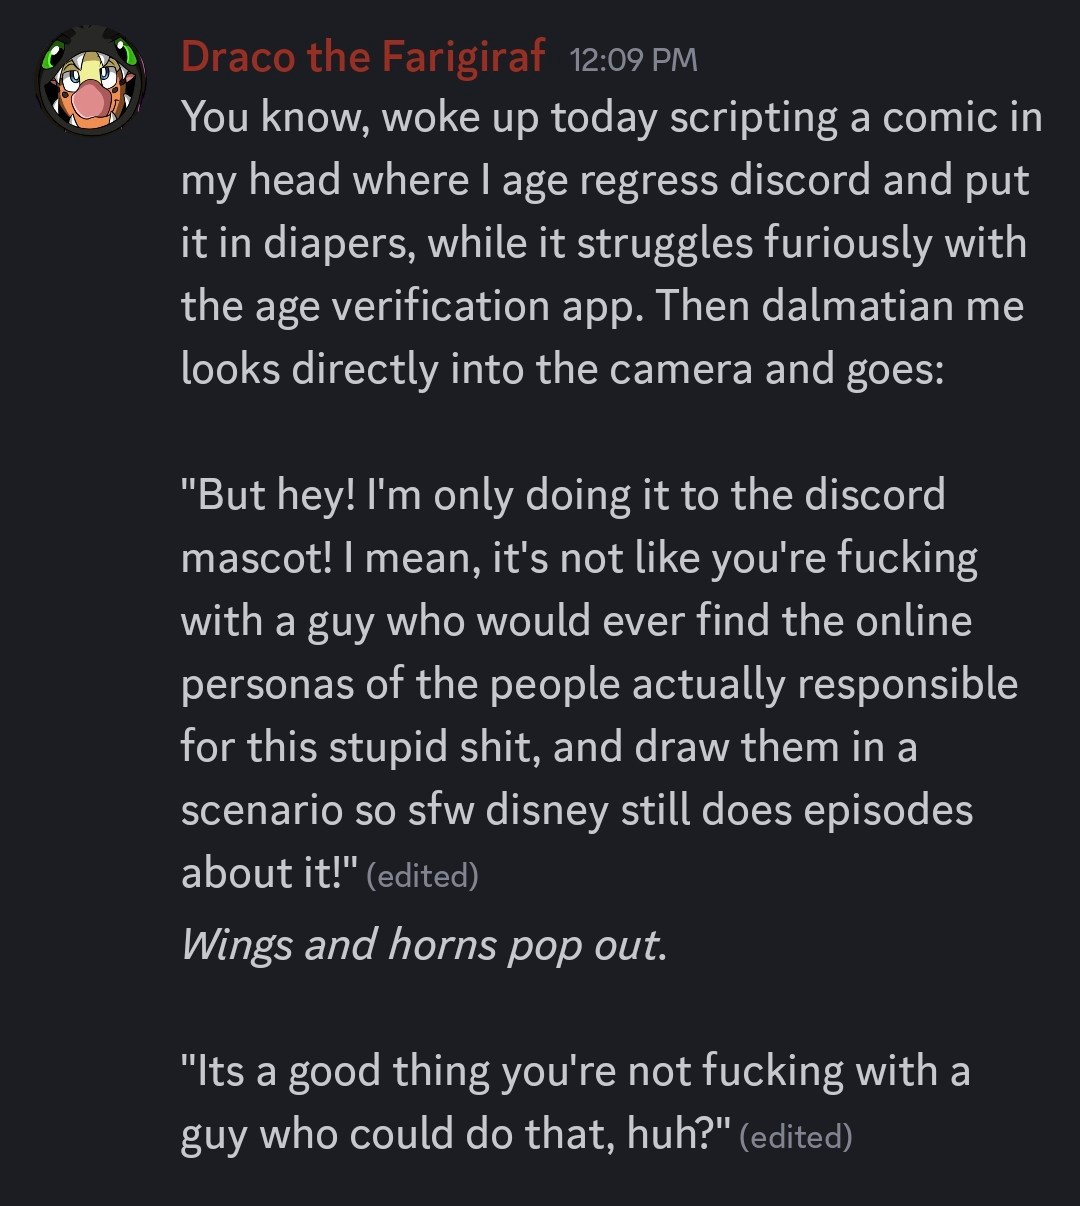Open the Draco the Farigiraf username
The height and width of the screenshot is (1206, 1080).
pyautogui.click(x=363, y=57)
